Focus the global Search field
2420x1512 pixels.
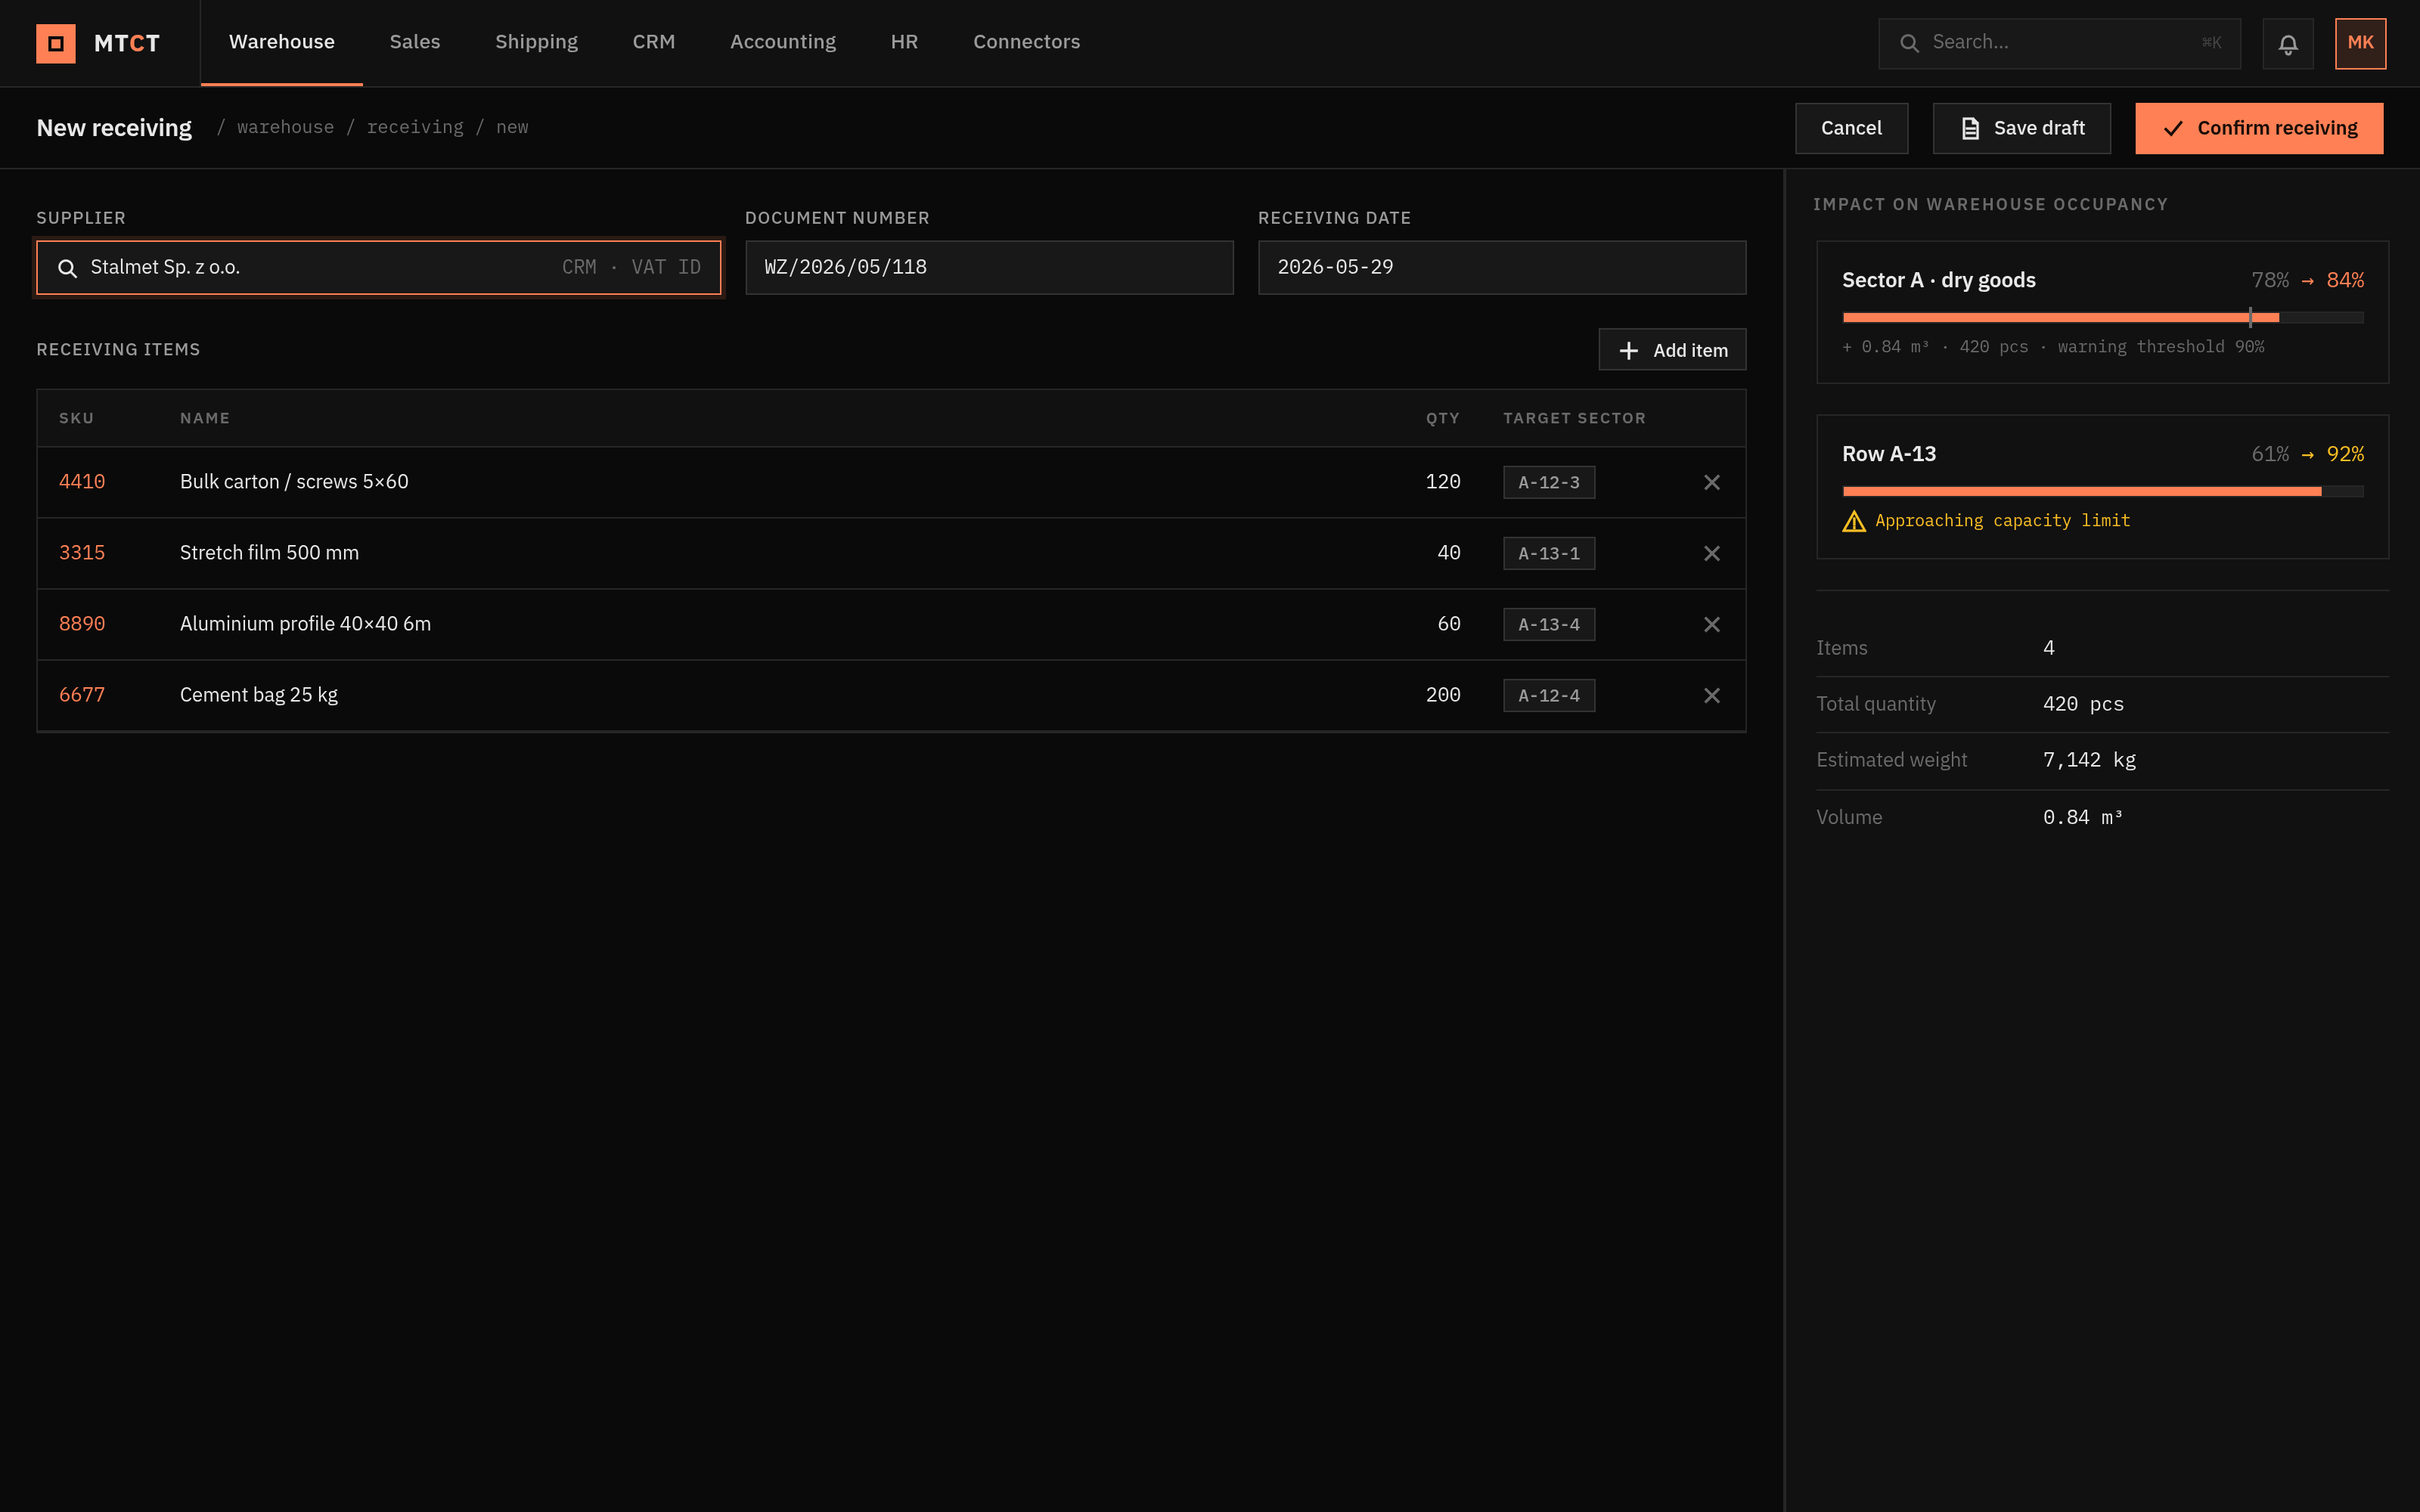[x=2059, y=43]
